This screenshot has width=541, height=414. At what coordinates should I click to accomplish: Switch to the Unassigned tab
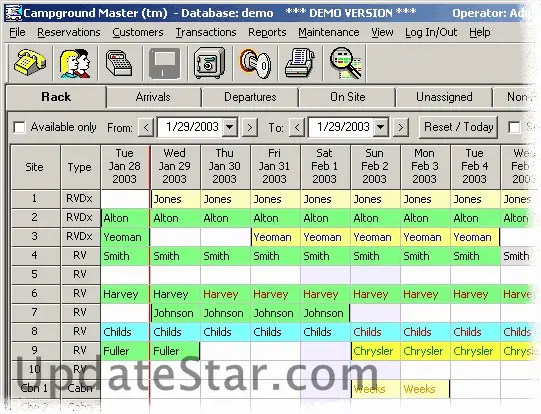point(444,98)
